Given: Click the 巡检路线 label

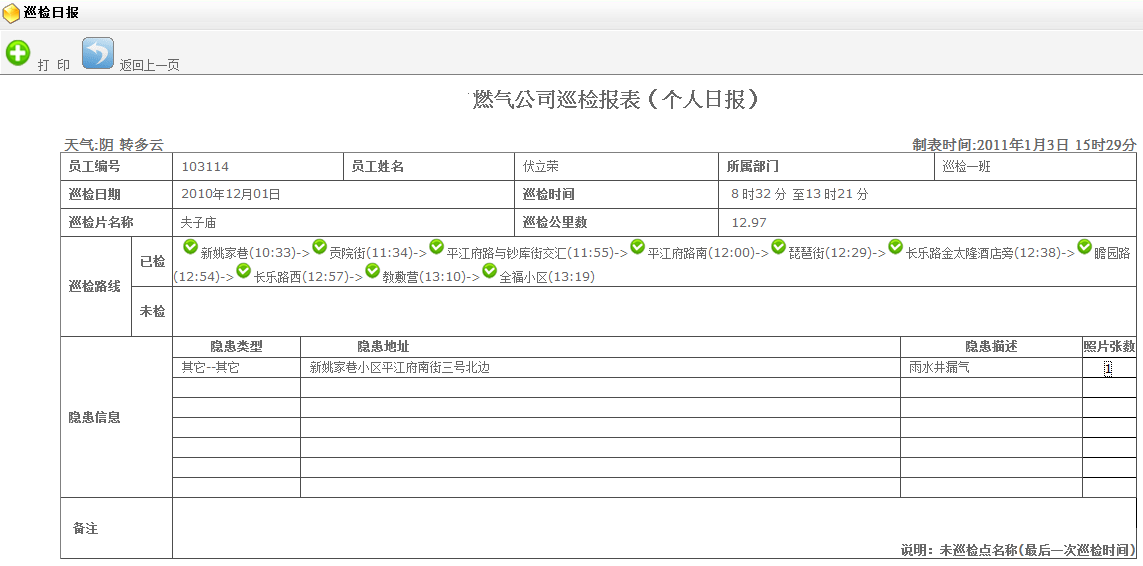Looking at the screenshot, I should 95,287.
